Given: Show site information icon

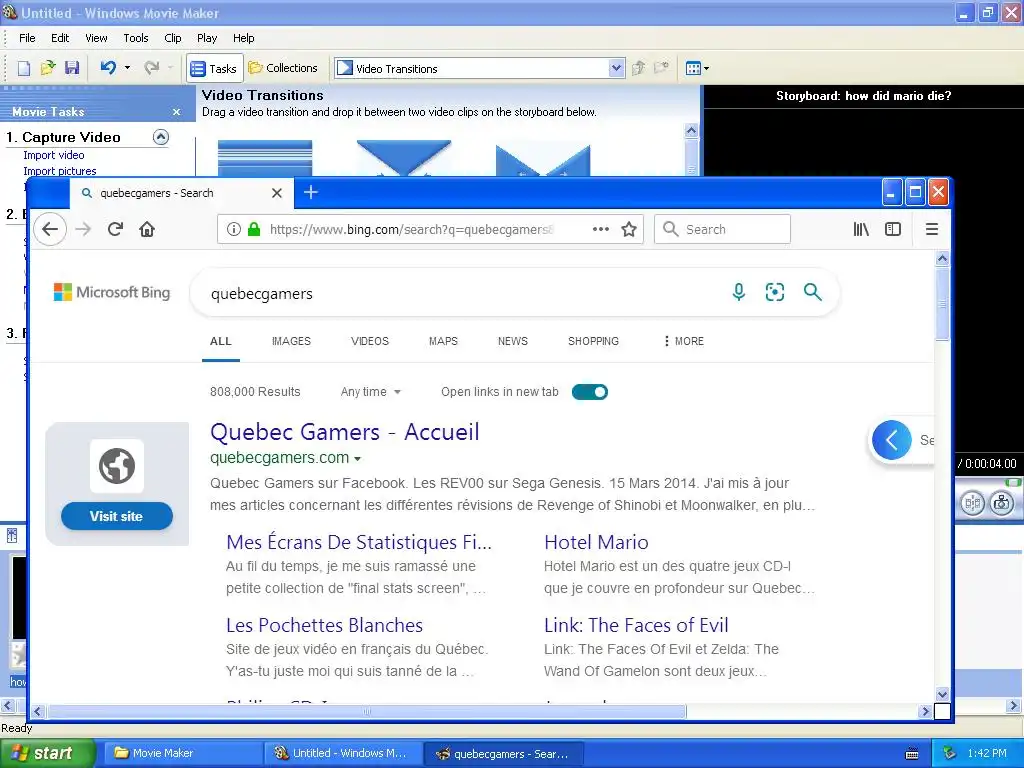Looking at the screenshot, I should click(233, 229).
